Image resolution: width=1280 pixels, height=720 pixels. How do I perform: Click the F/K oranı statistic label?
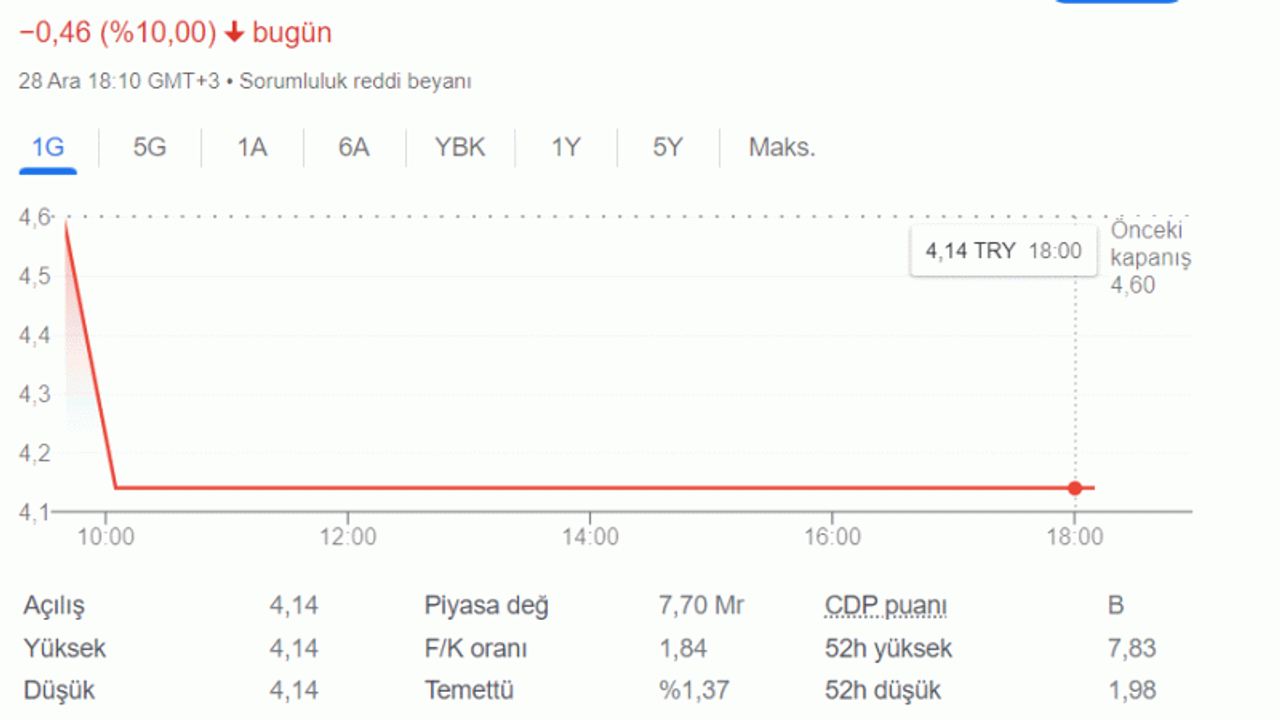[x=476, y=648]
